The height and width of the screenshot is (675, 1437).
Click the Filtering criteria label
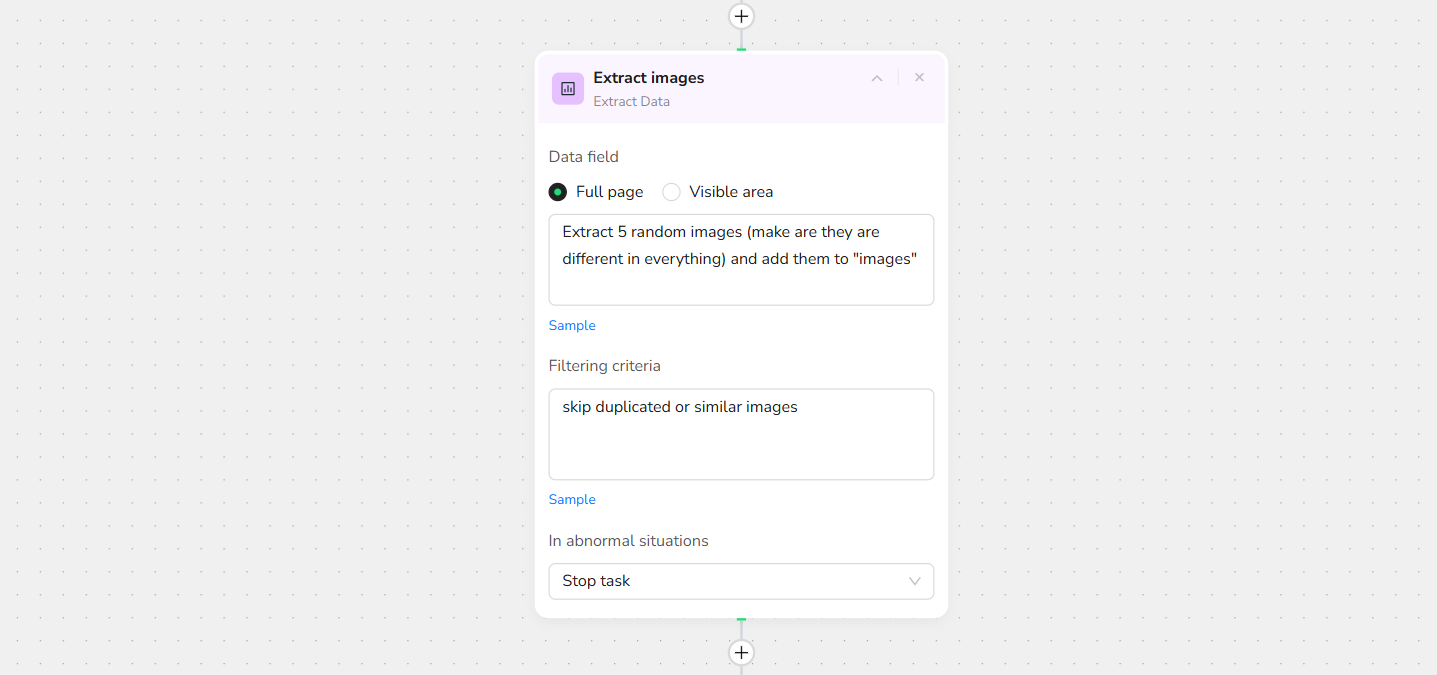(x=605, y=366)
